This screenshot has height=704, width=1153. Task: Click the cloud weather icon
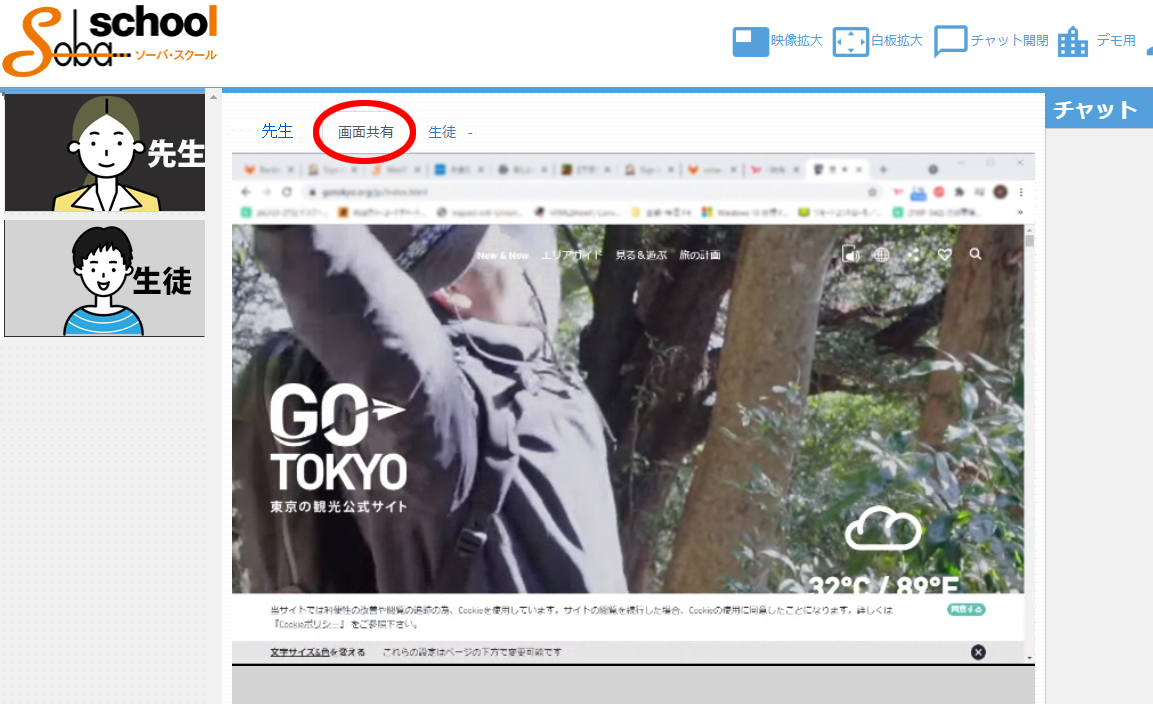882,528
